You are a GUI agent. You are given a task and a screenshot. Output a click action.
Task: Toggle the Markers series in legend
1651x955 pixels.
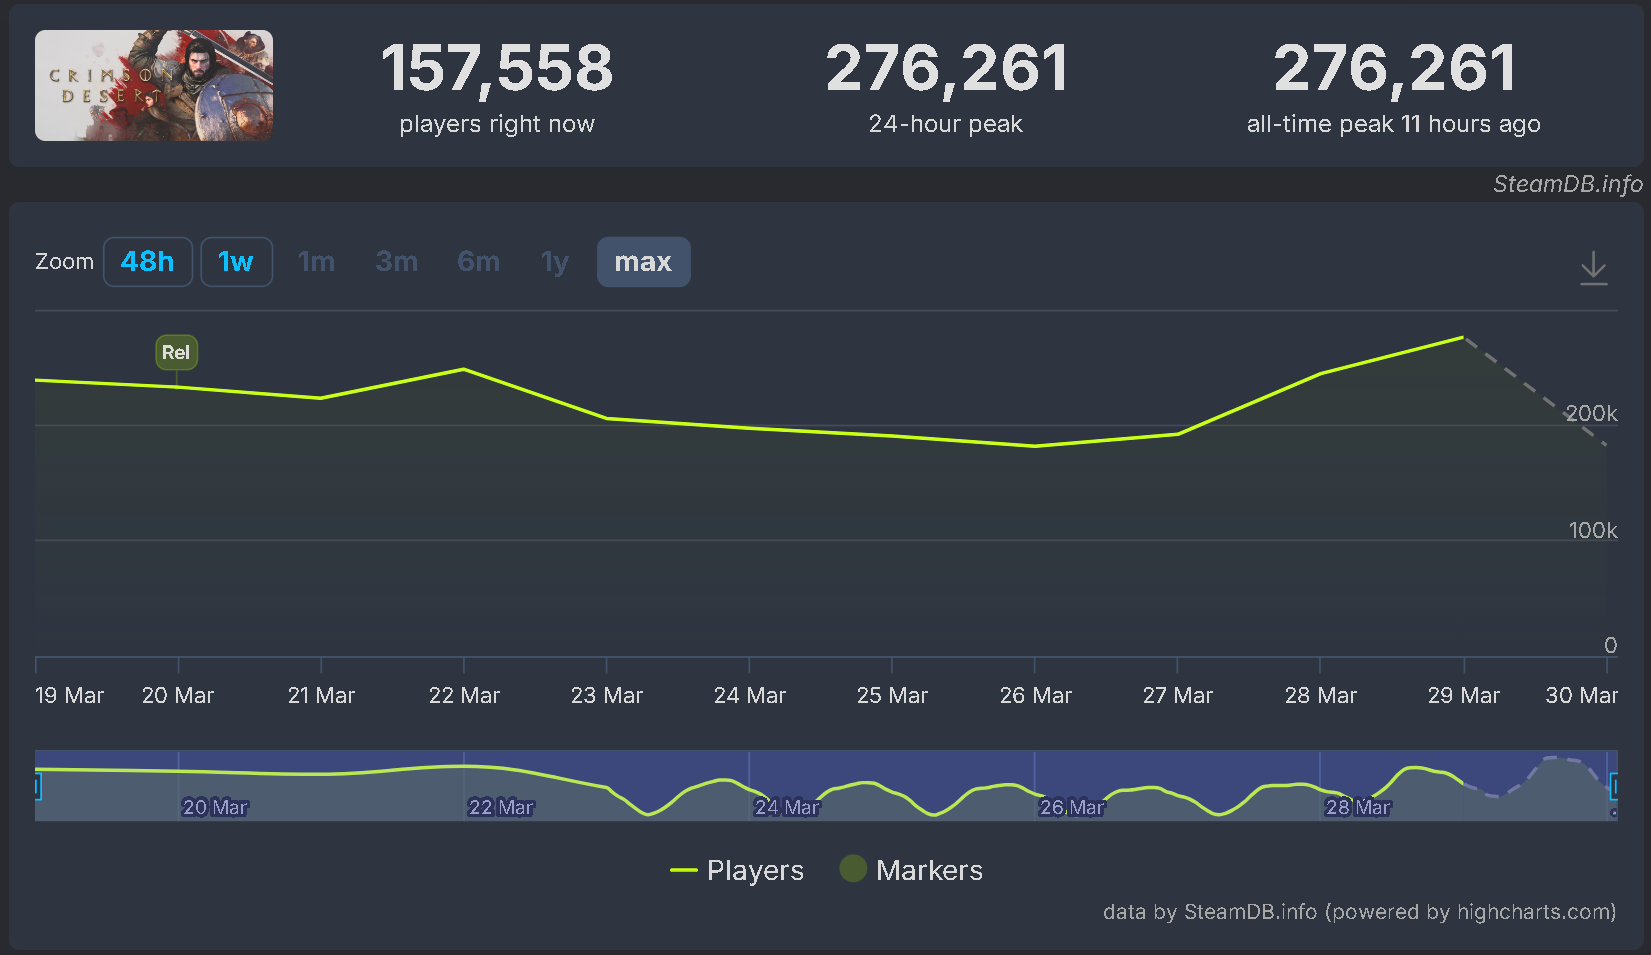(x=911, y=870)
